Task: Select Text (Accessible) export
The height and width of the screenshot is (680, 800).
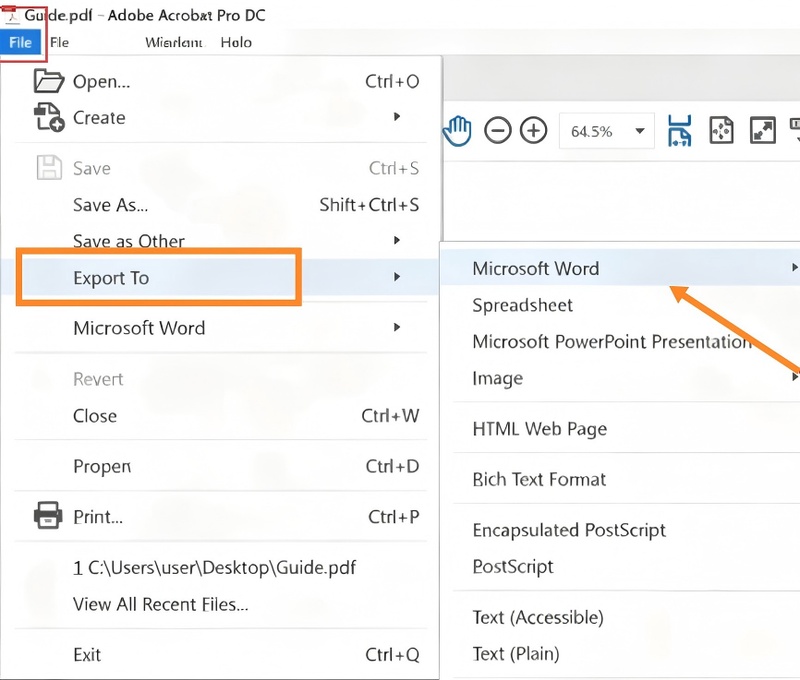Action: click(x=620, y=617)
